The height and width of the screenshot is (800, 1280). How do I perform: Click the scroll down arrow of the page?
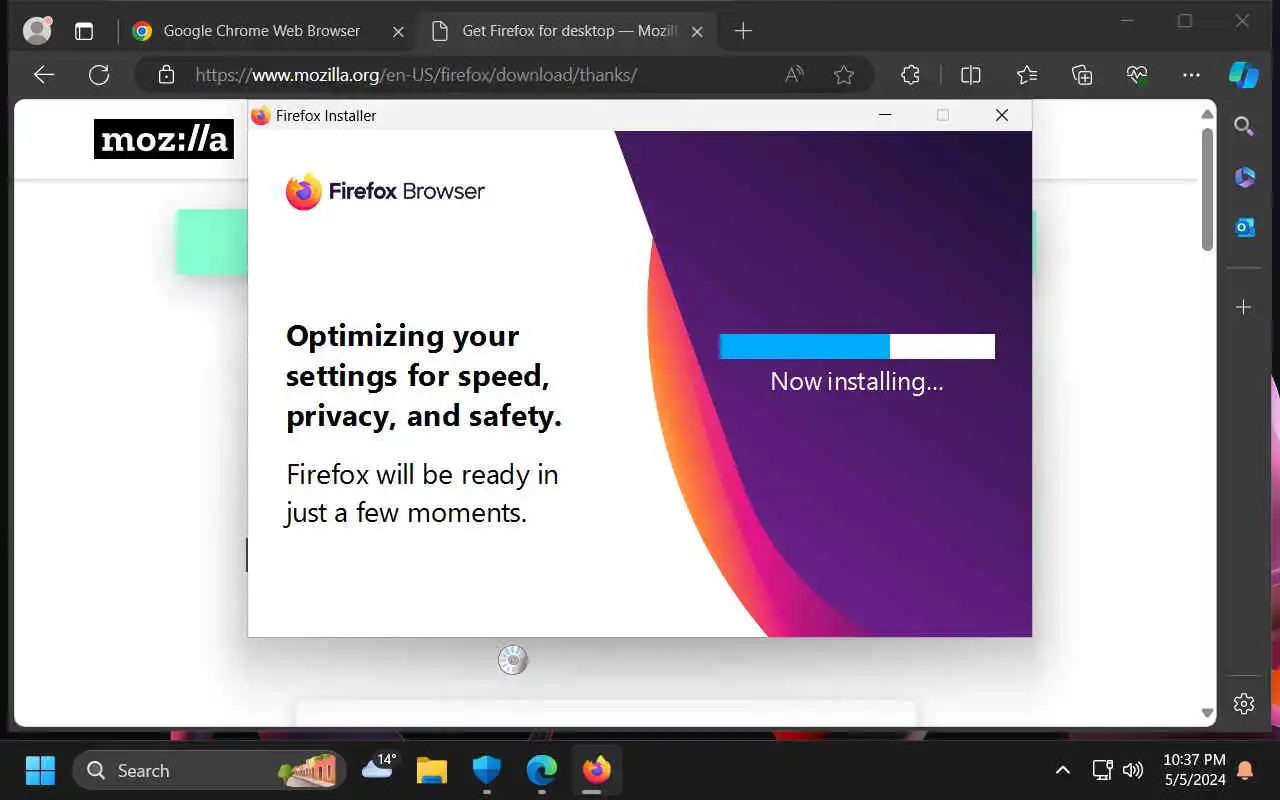coord(1207,713)
